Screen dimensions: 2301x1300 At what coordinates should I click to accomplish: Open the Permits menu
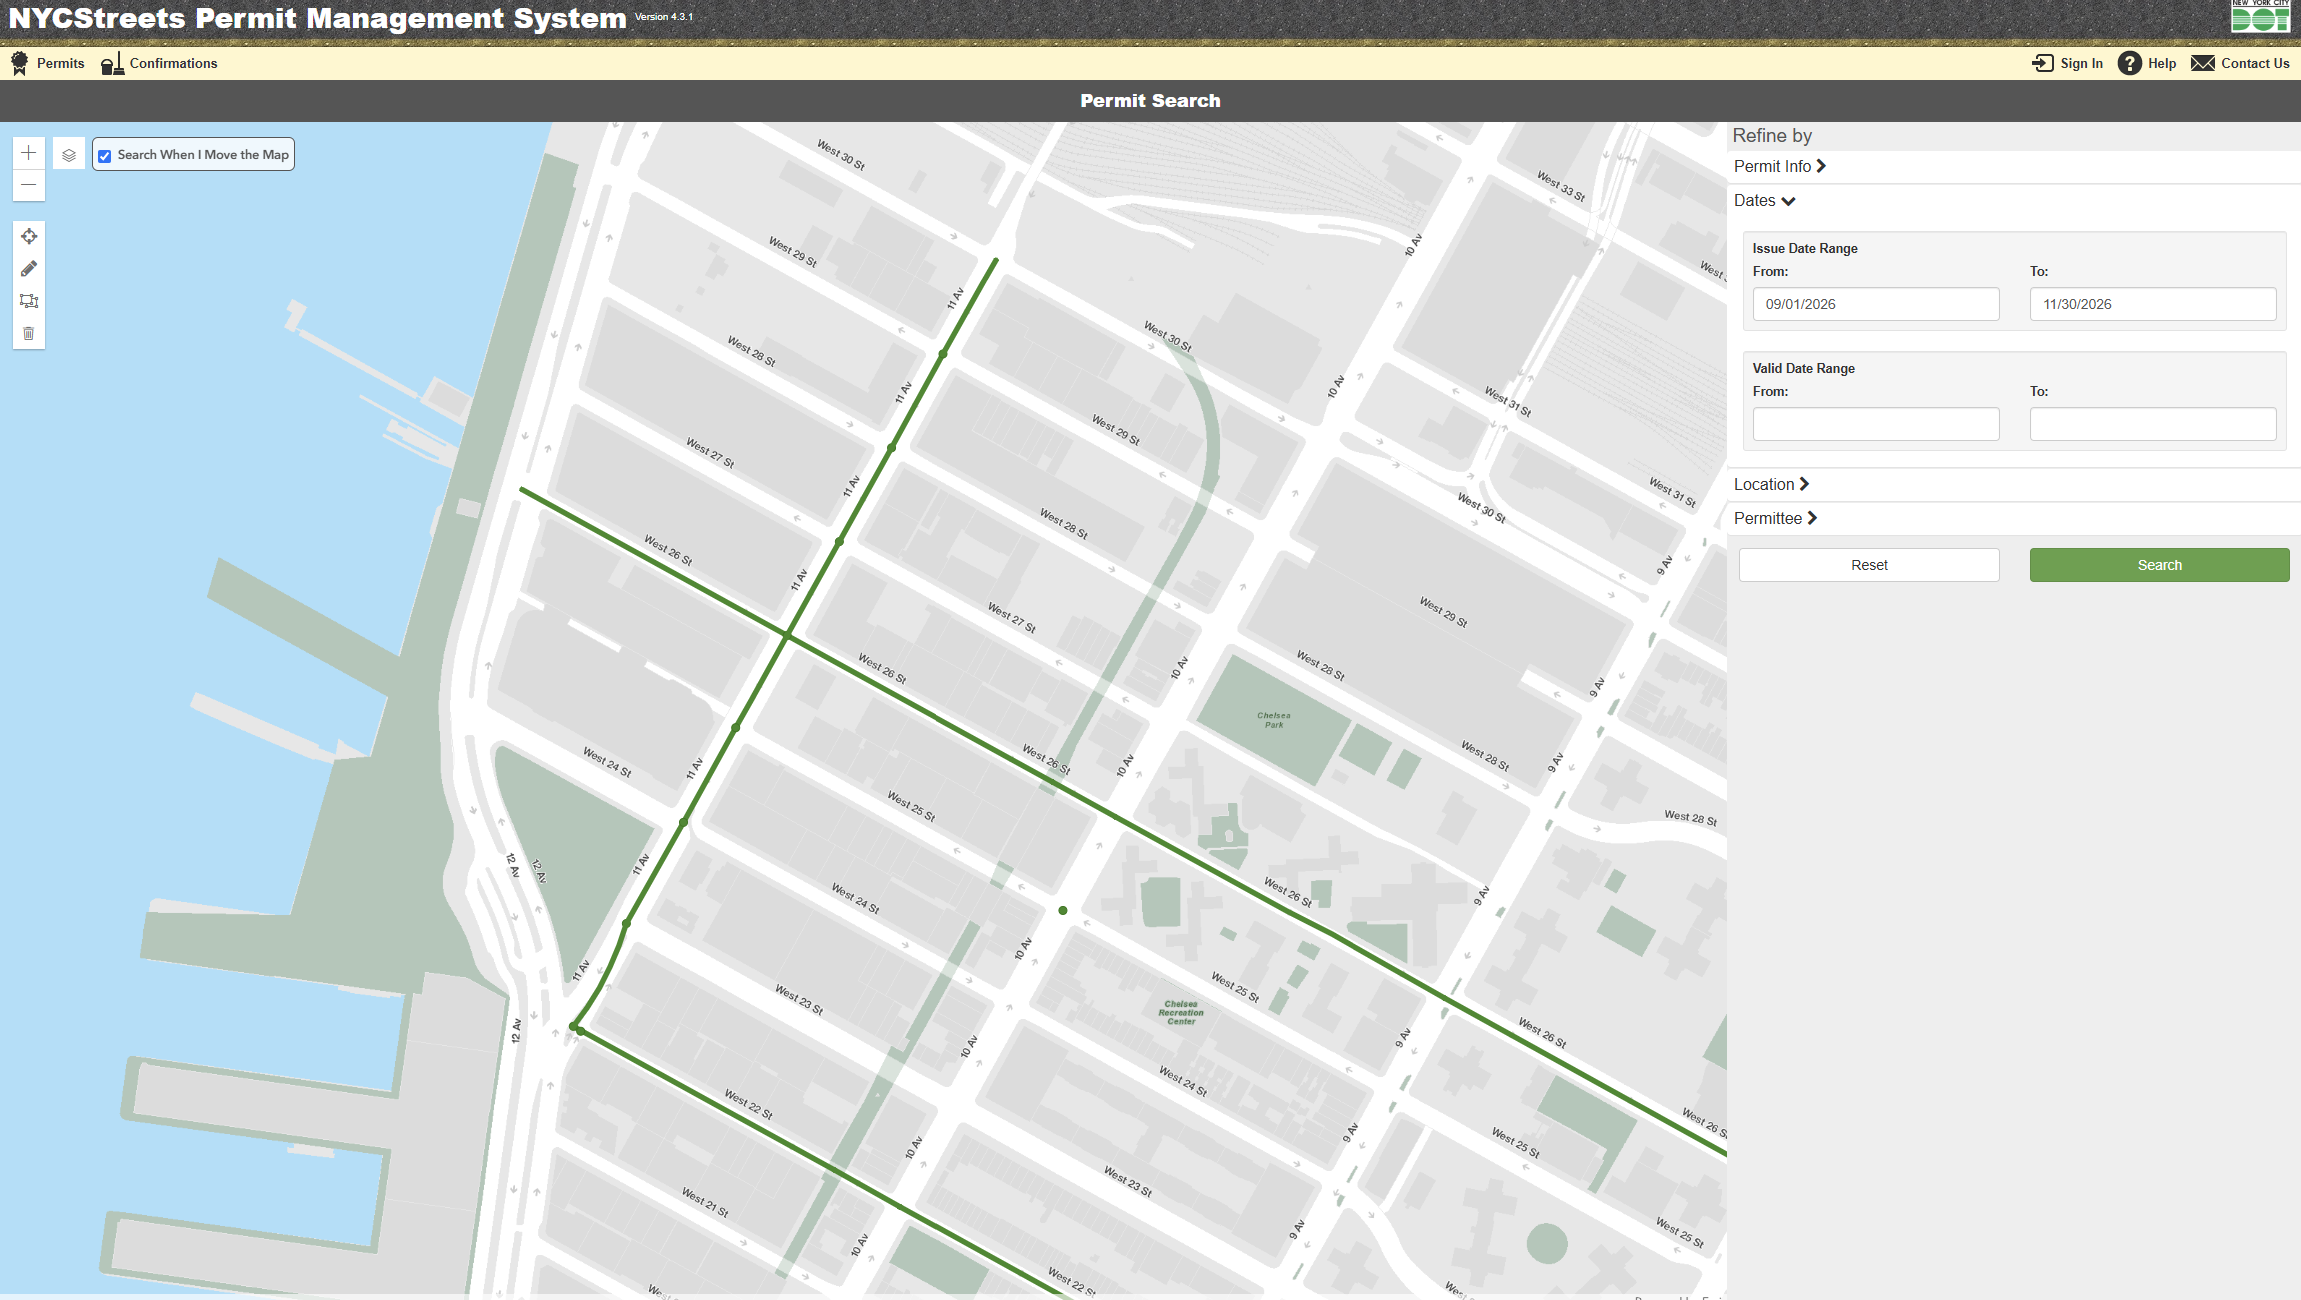[x=61, y=63]
